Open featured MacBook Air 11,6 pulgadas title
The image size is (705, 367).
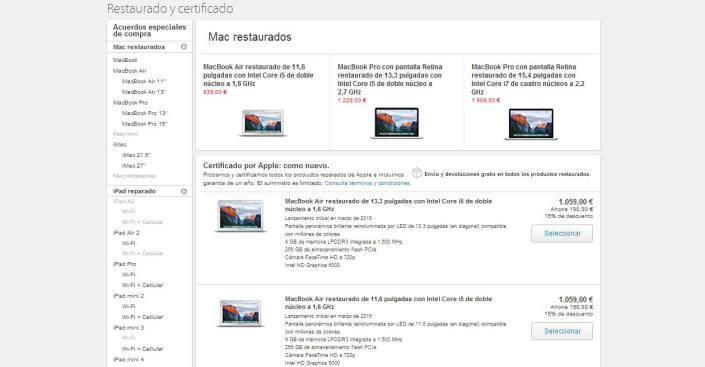pyautogui.click(x=258, y=75)
